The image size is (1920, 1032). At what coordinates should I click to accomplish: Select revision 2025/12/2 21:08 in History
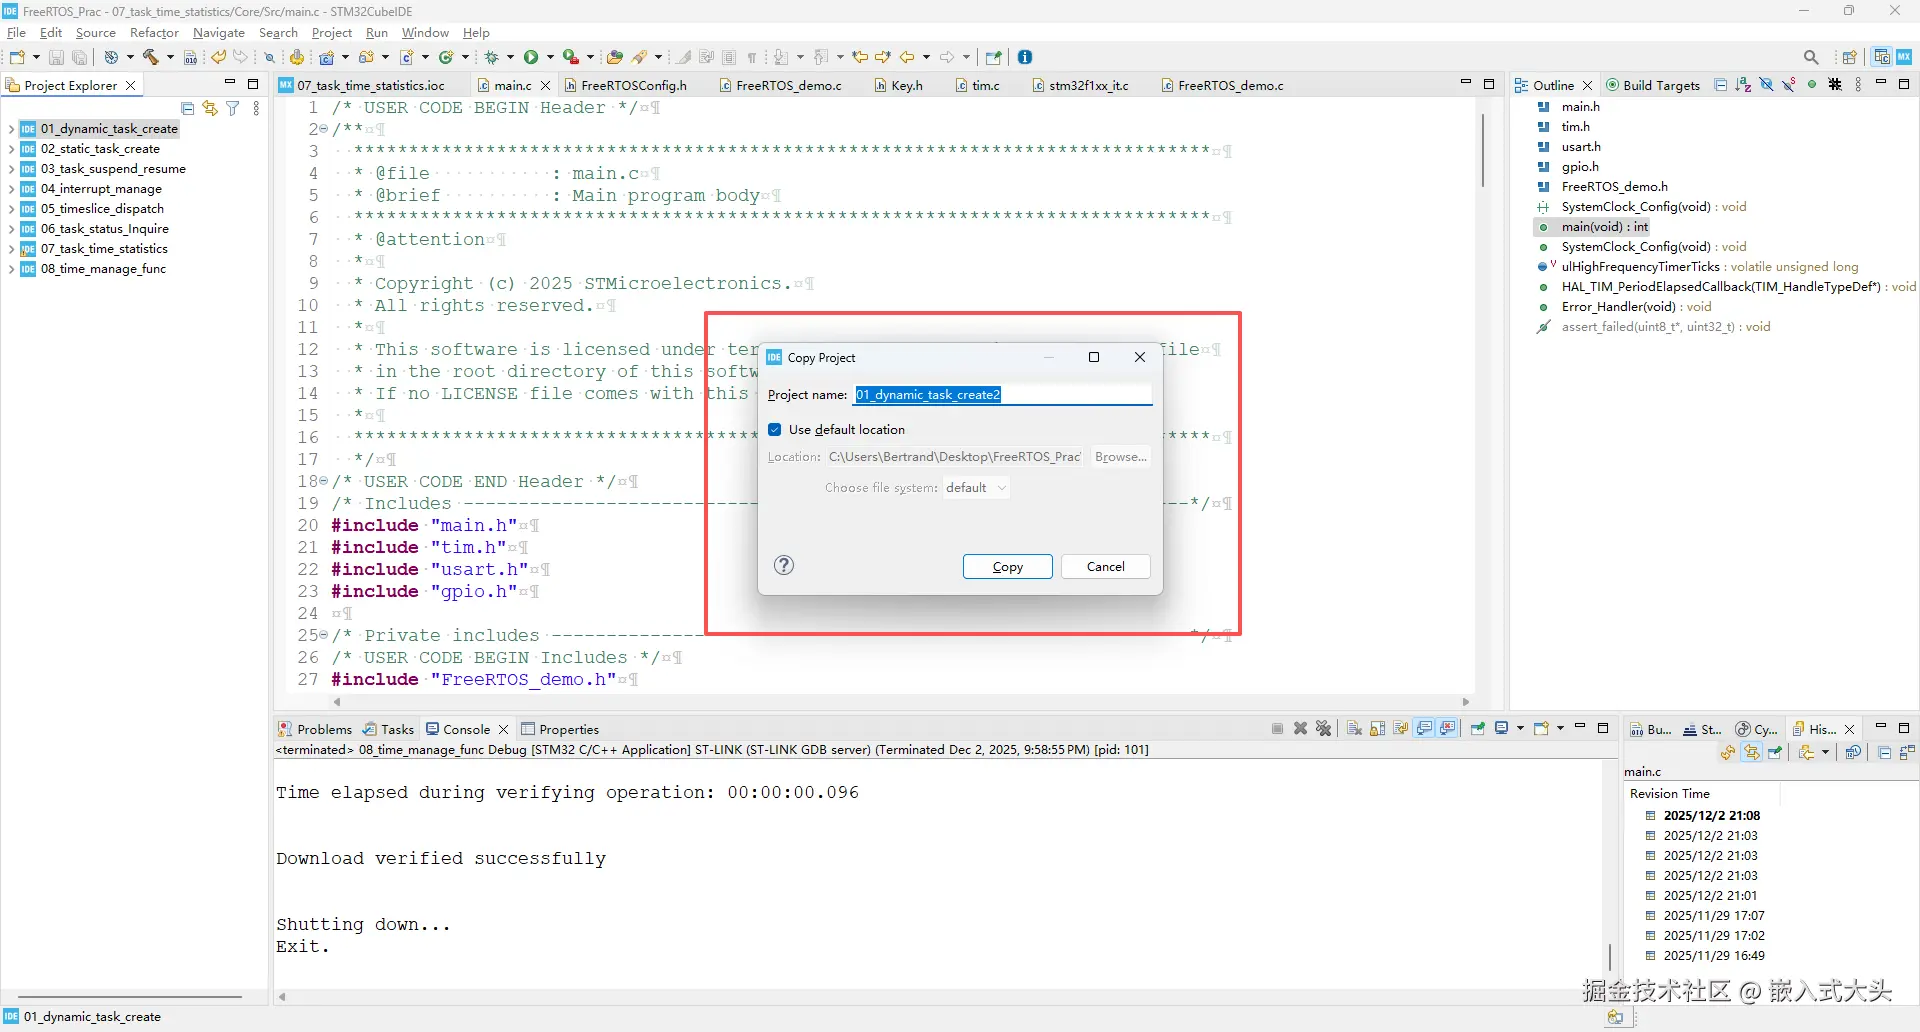click(x=1711, y=816)
